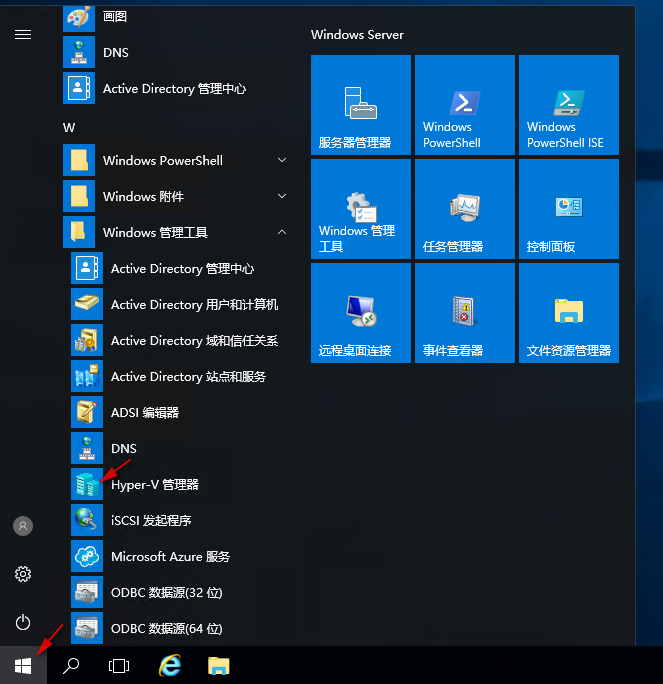Click the W letter group header
663x684 pixels.
point(69,128)
